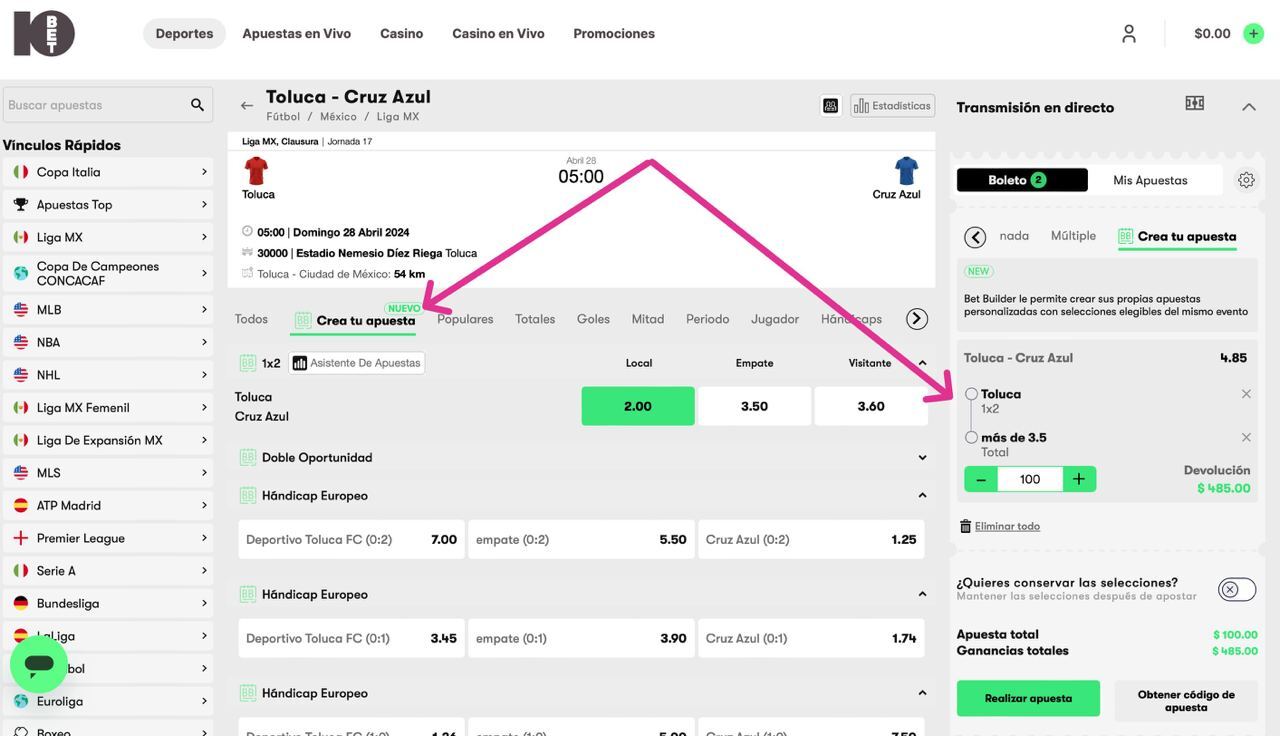Click the Liga MX breadcrumb
Viewport: 1280px width, 736px height.
click(x=398, y=117)
